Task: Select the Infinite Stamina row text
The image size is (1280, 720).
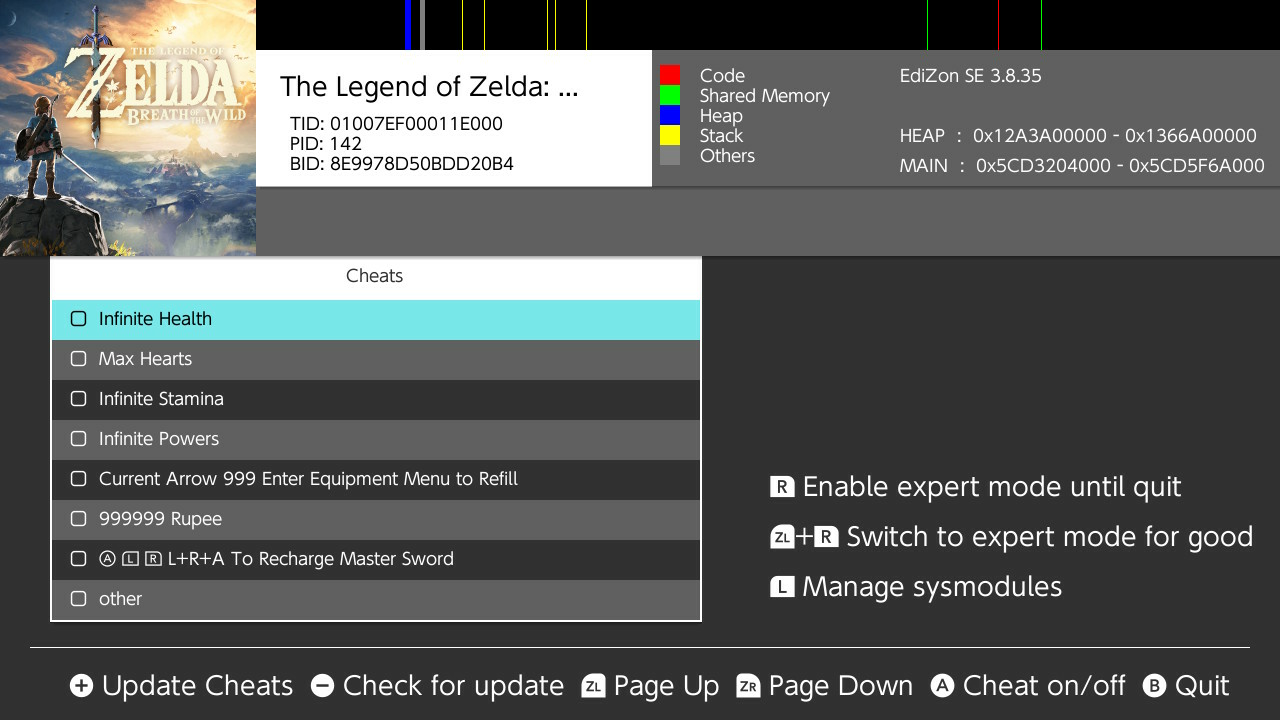Action: click(161, 399)
